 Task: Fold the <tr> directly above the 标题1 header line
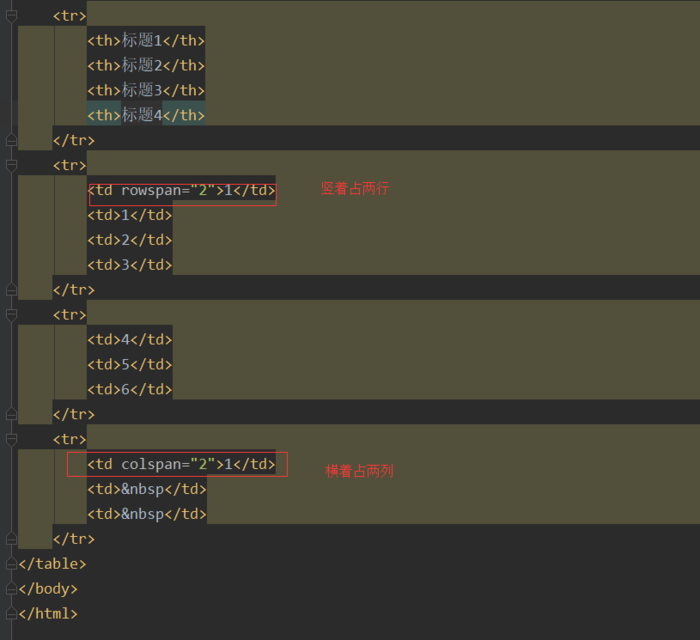[12, 16]
